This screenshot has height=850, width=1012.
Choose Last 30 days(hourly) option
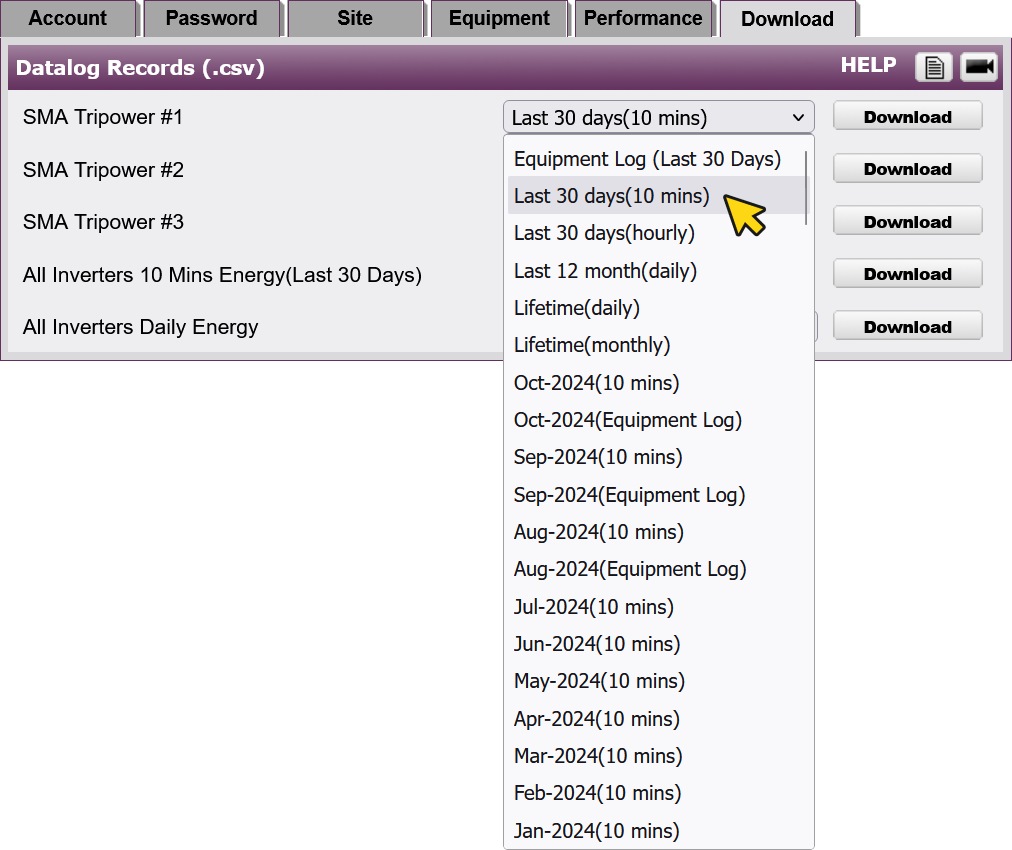pos(604,233)
